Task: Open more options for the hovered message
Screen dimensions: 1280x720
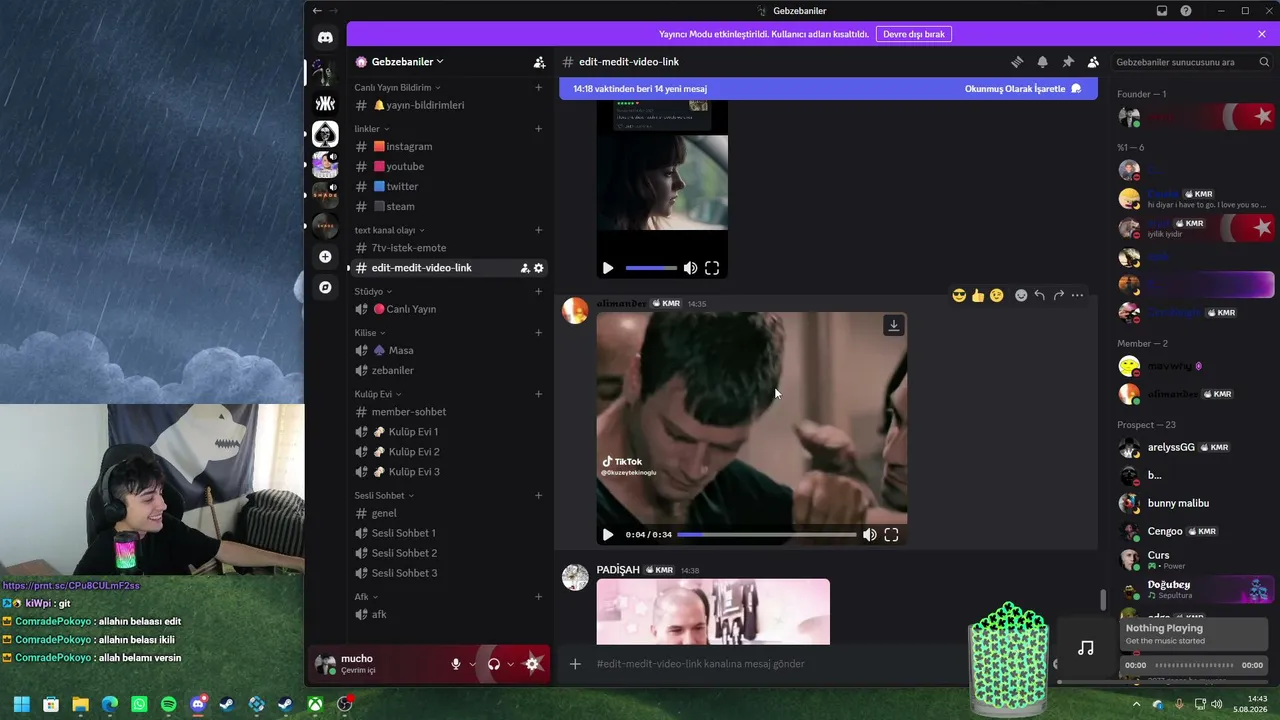Action: (x=1077, y=295)
